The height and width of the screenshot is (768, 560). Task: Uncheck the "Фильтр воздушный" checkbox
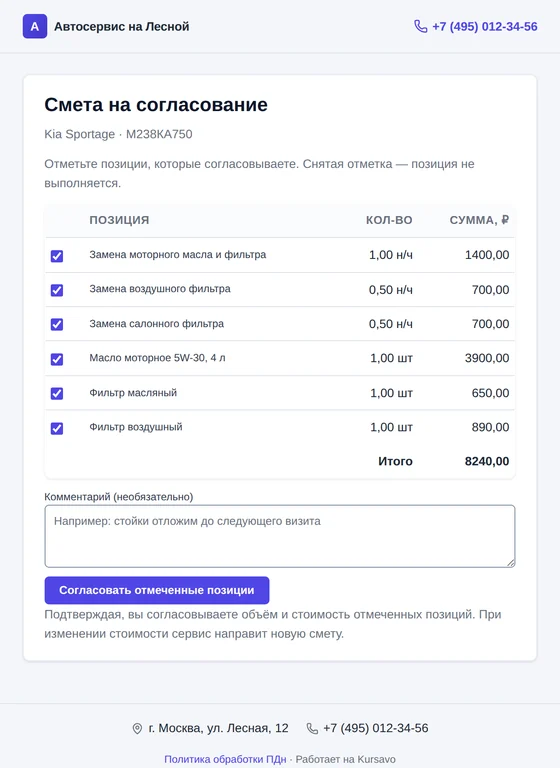[x=57, y=428]
